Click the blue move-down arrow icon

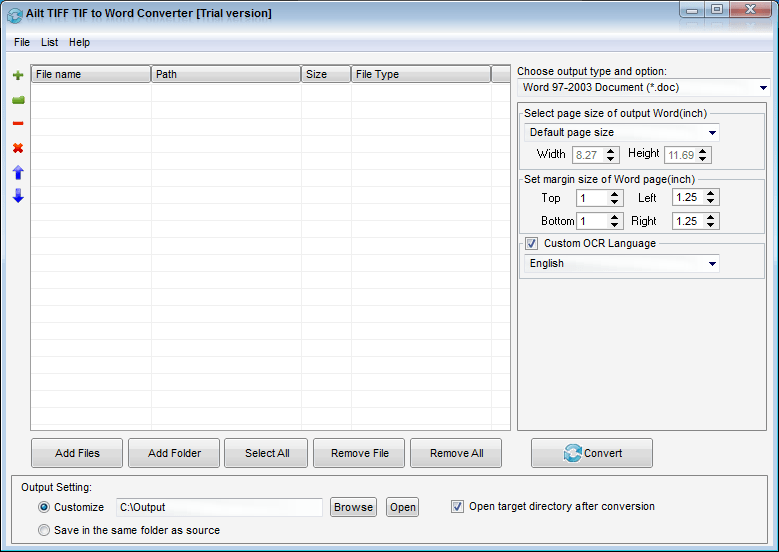point(18,196)
